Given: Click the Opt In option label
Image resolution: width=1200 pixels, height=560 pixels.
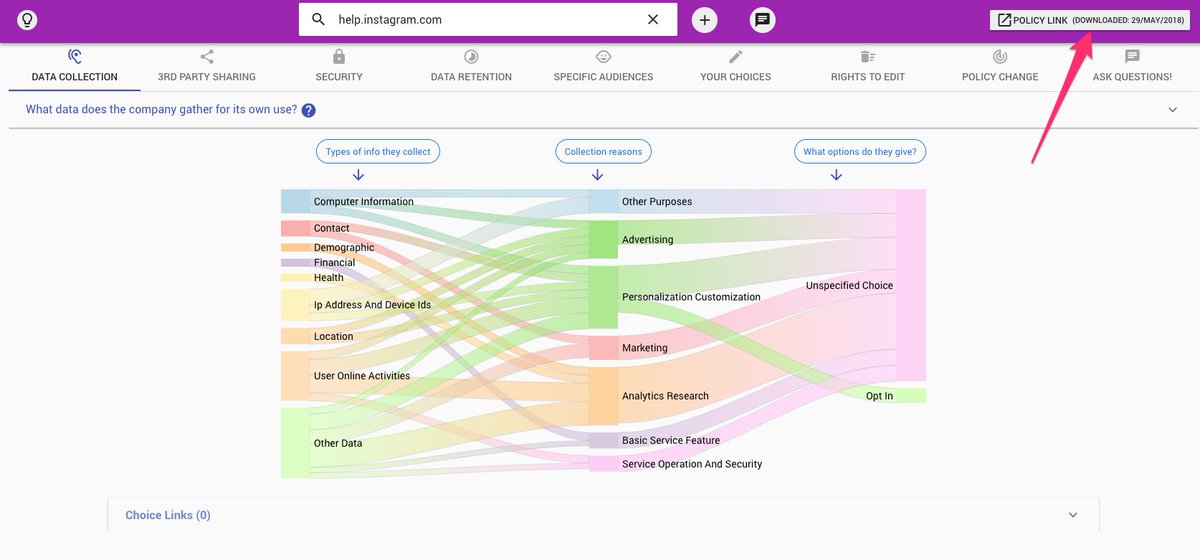Looking at the screenshot, I should (x=879, y=396).
